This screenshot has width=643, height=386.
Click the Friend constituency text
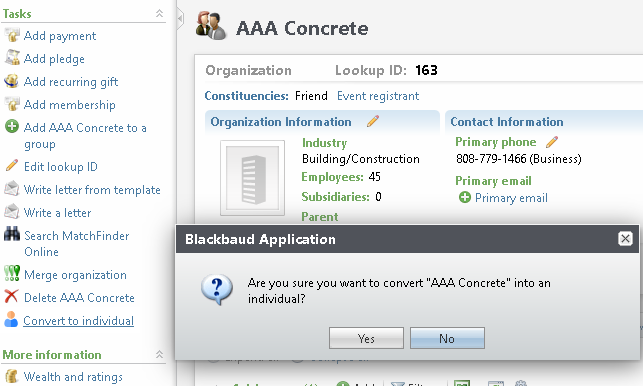tap(311, 96)
